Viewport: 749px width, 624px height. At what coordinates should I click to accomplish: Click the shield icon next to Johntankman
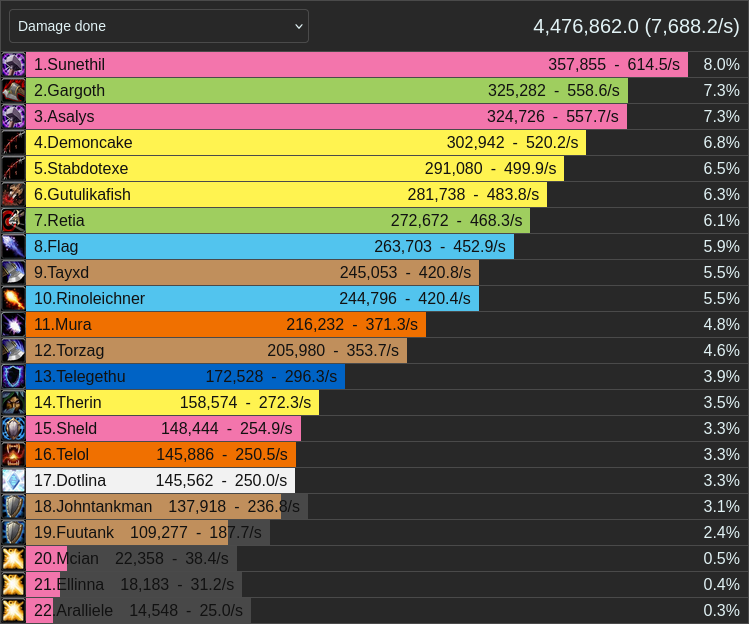point(13,506)
